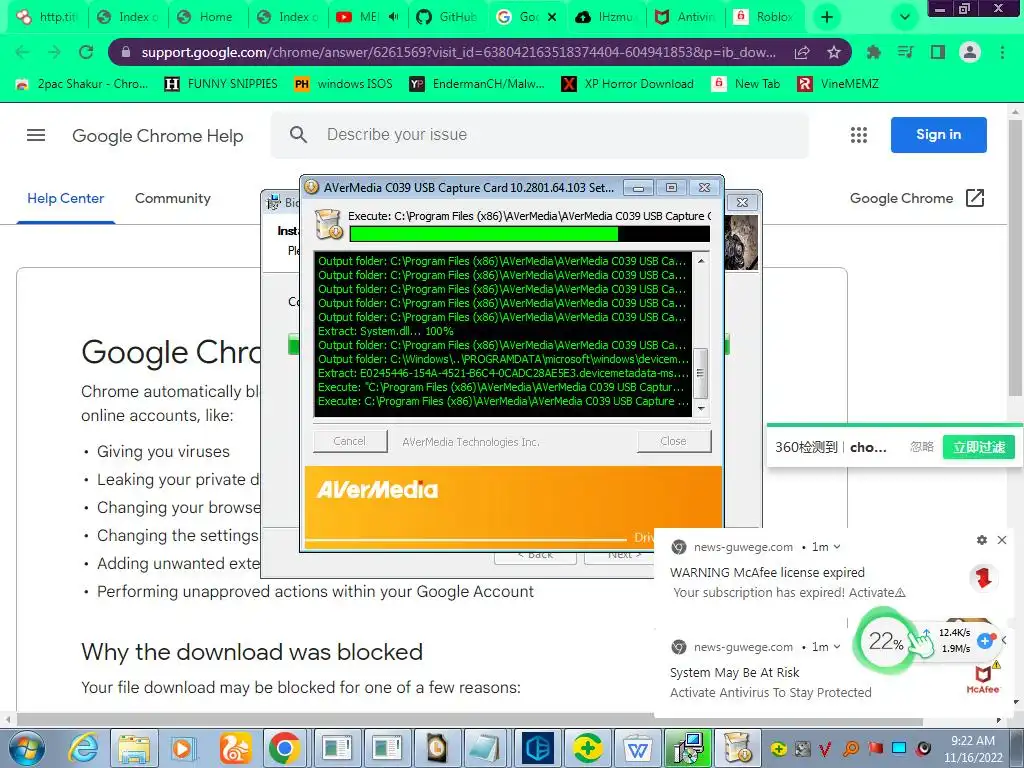Click Cancel in the AVerMedia setup dialog
The image size is (1024, 768).
point(349,441)
